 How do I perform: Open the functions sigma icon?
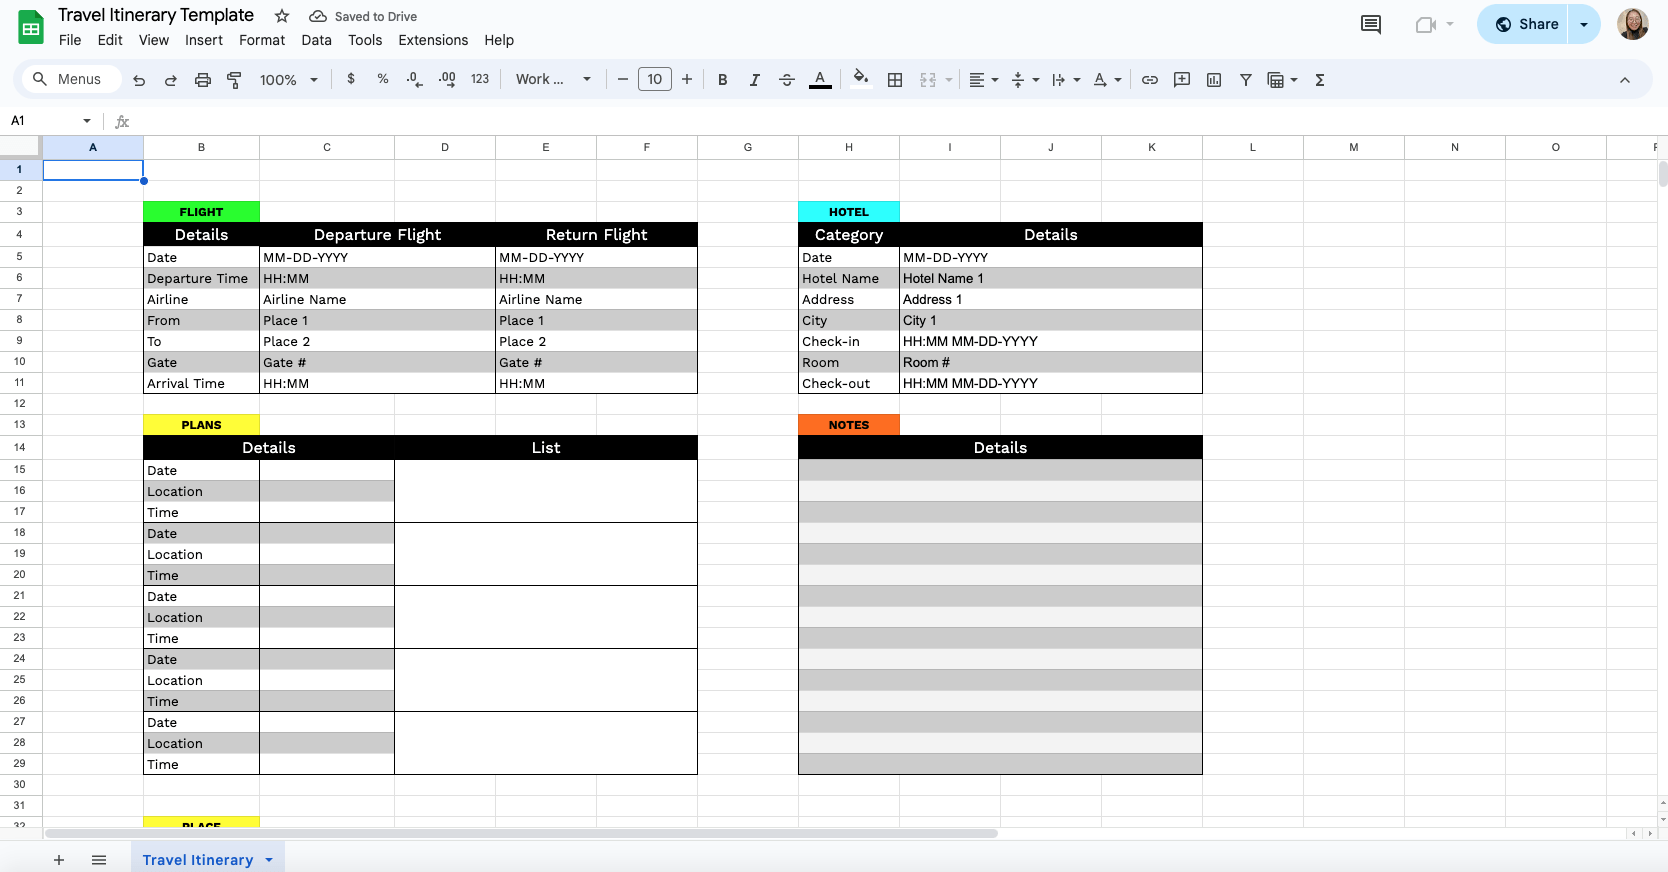coord(1320,80)
